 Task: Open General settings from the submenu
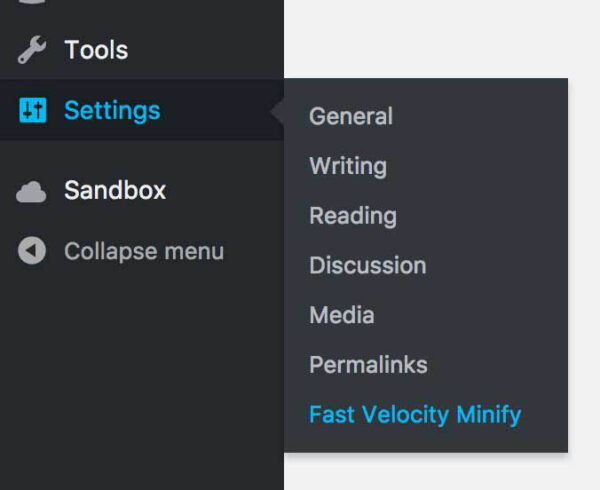(351, 116)
